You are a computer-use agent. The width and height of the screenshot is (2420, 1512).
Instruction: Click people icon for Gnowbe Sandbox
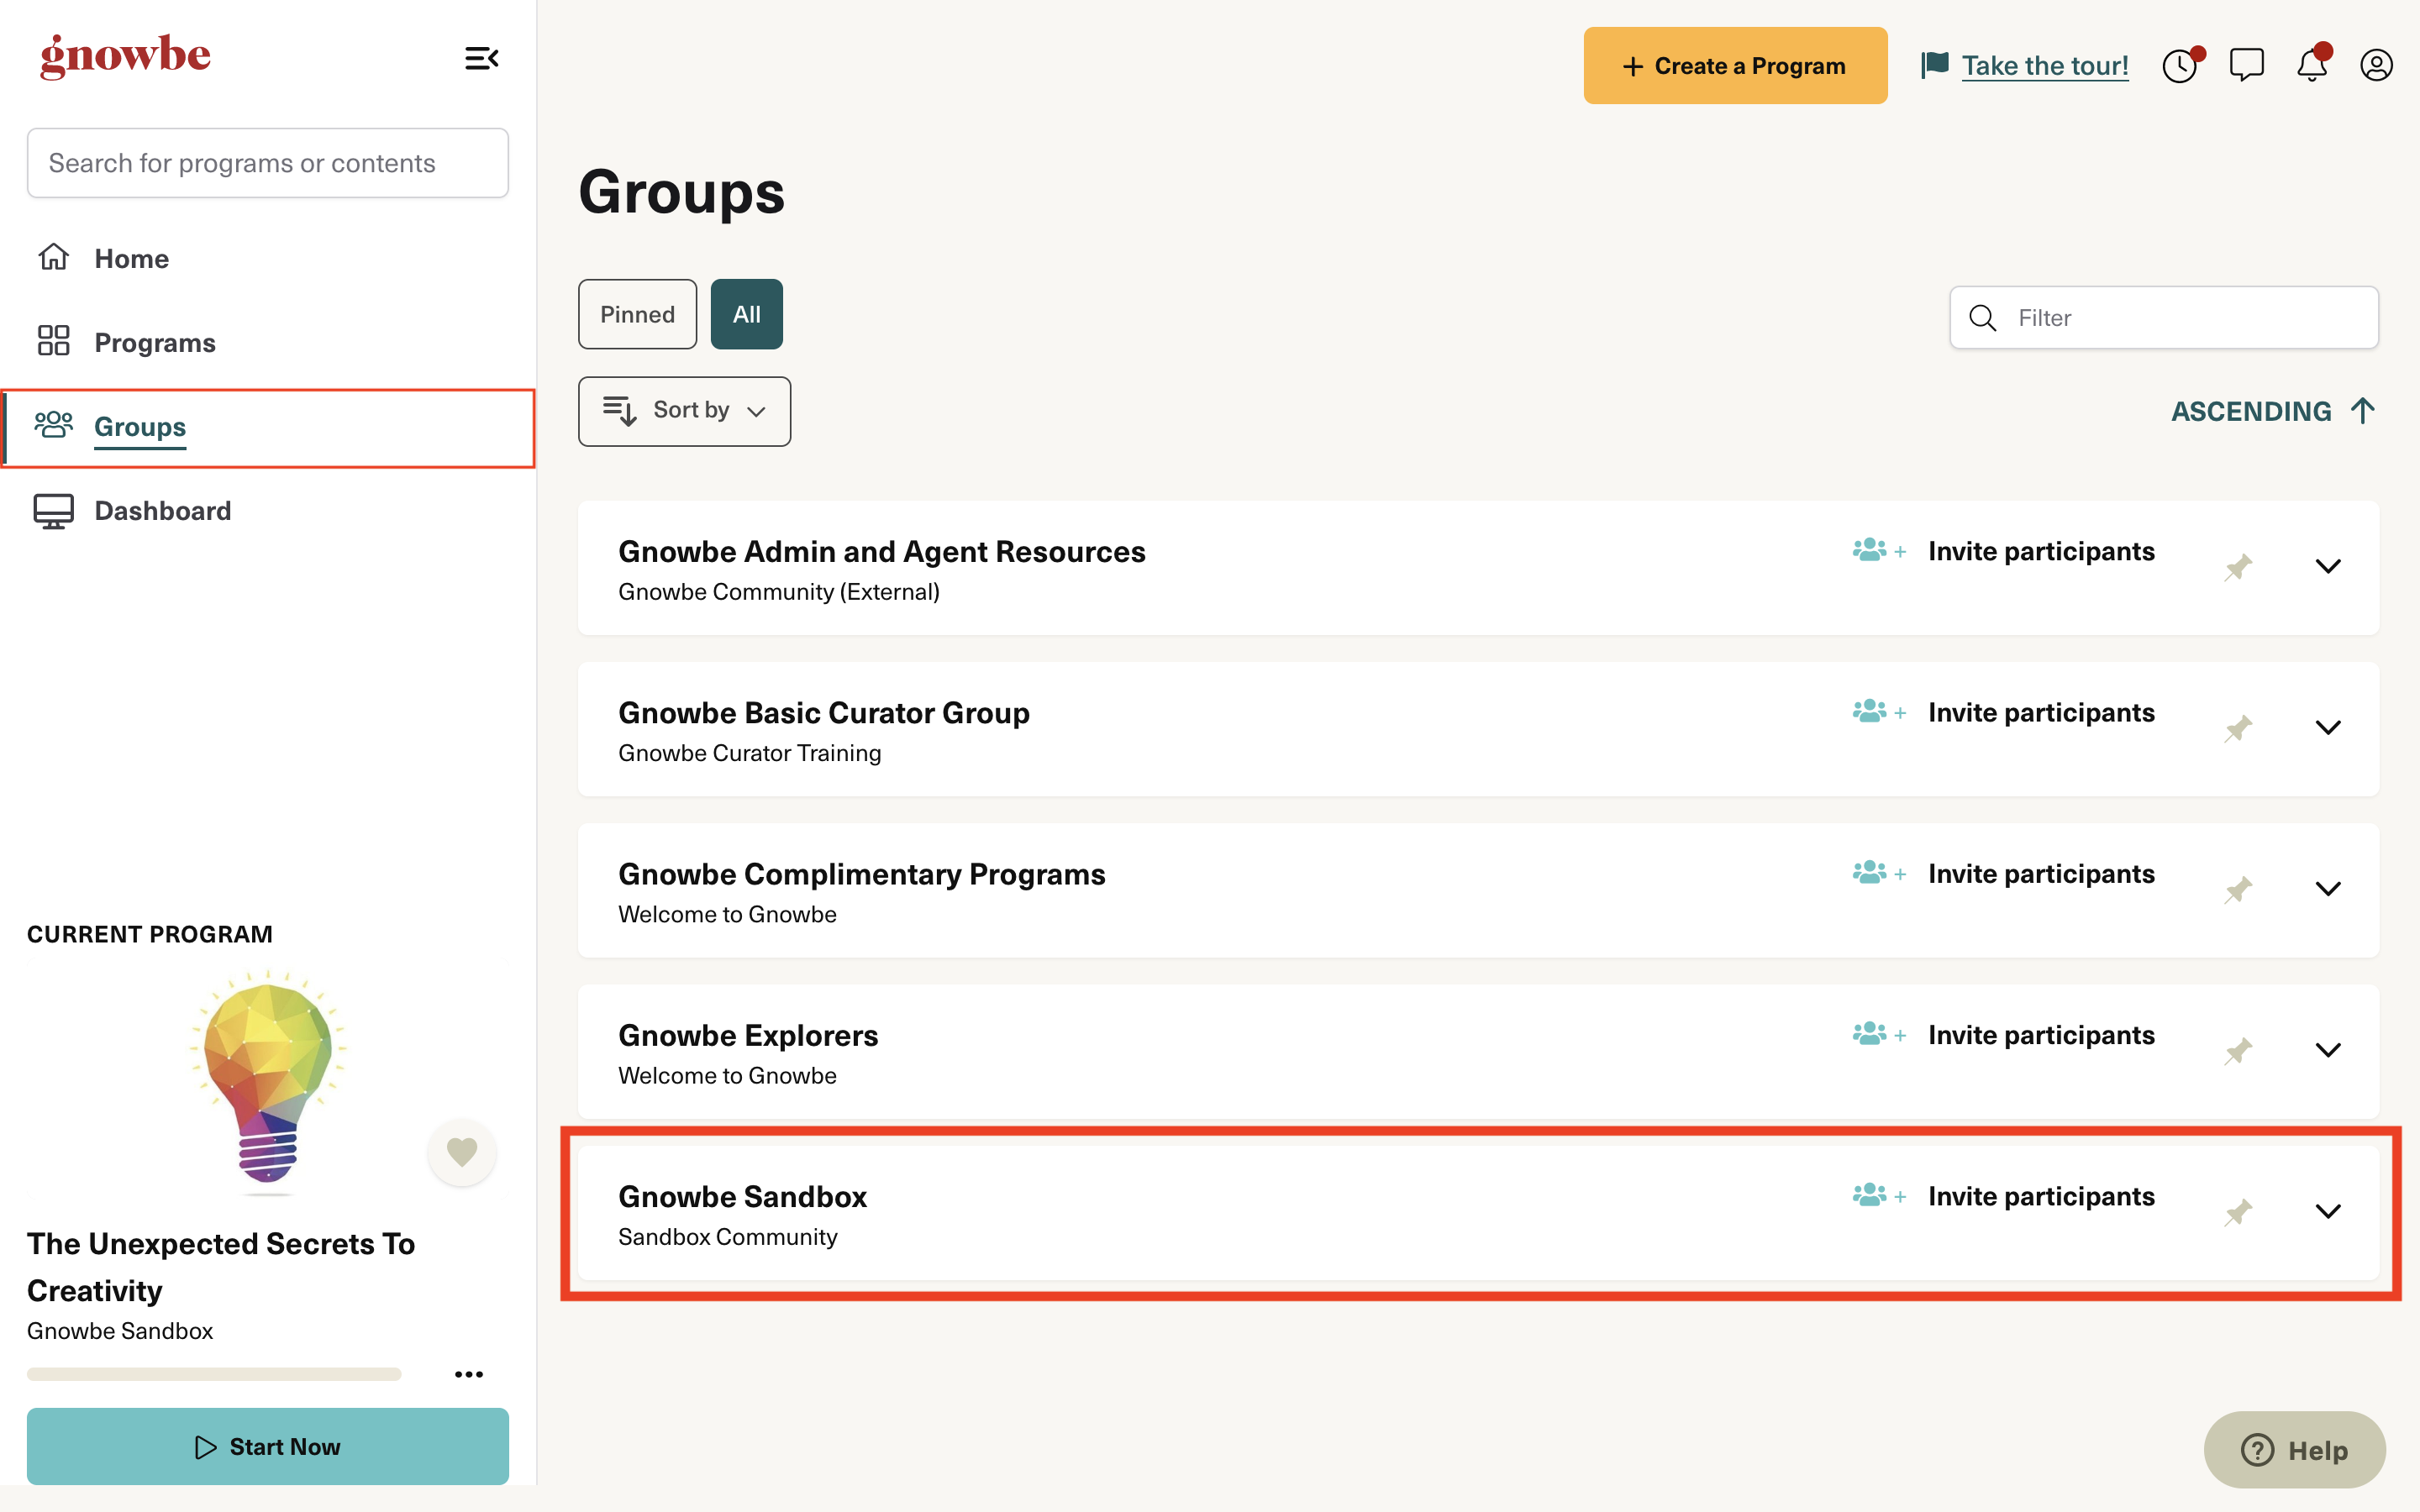point(1878,1195)
